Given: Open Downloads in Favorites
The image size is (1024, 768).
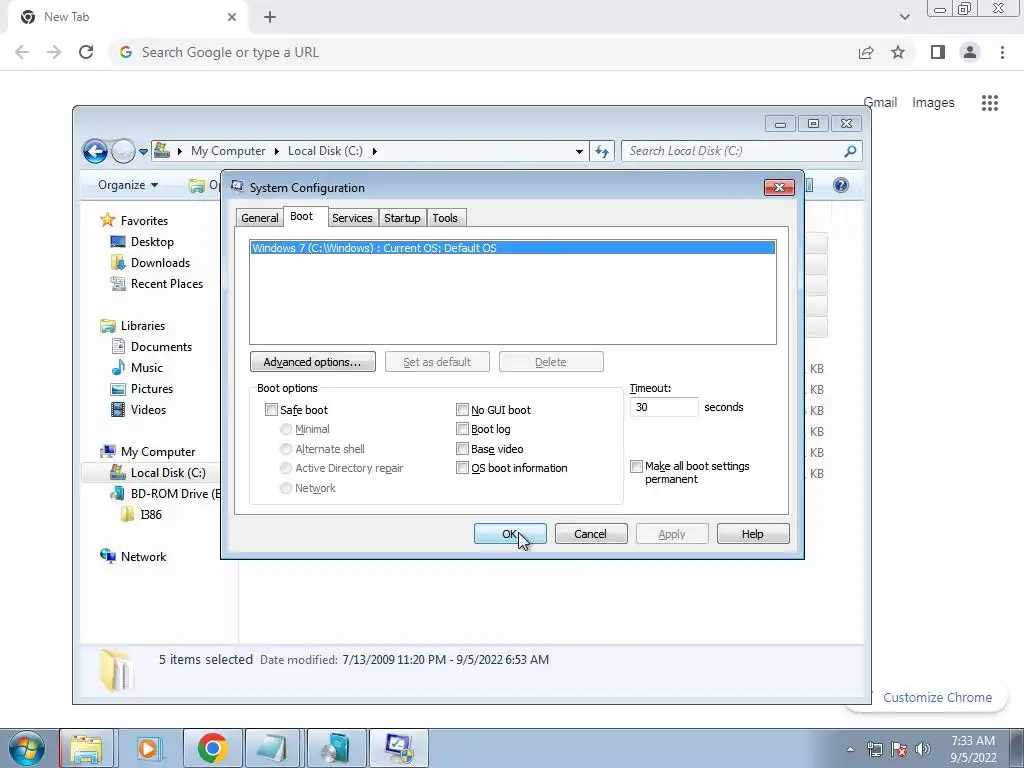Looking at the screenshot, I should [160, 263].
